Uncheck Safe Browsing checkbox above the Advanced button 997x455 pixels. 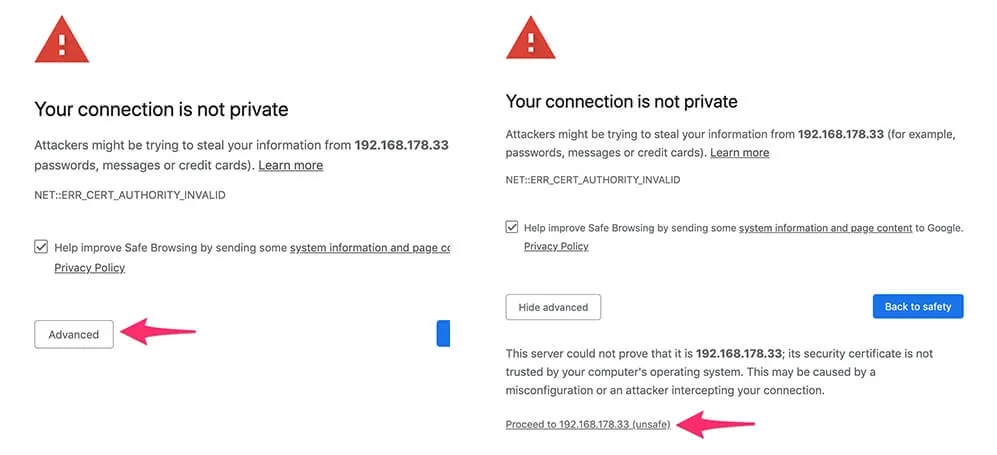[41, 247]
